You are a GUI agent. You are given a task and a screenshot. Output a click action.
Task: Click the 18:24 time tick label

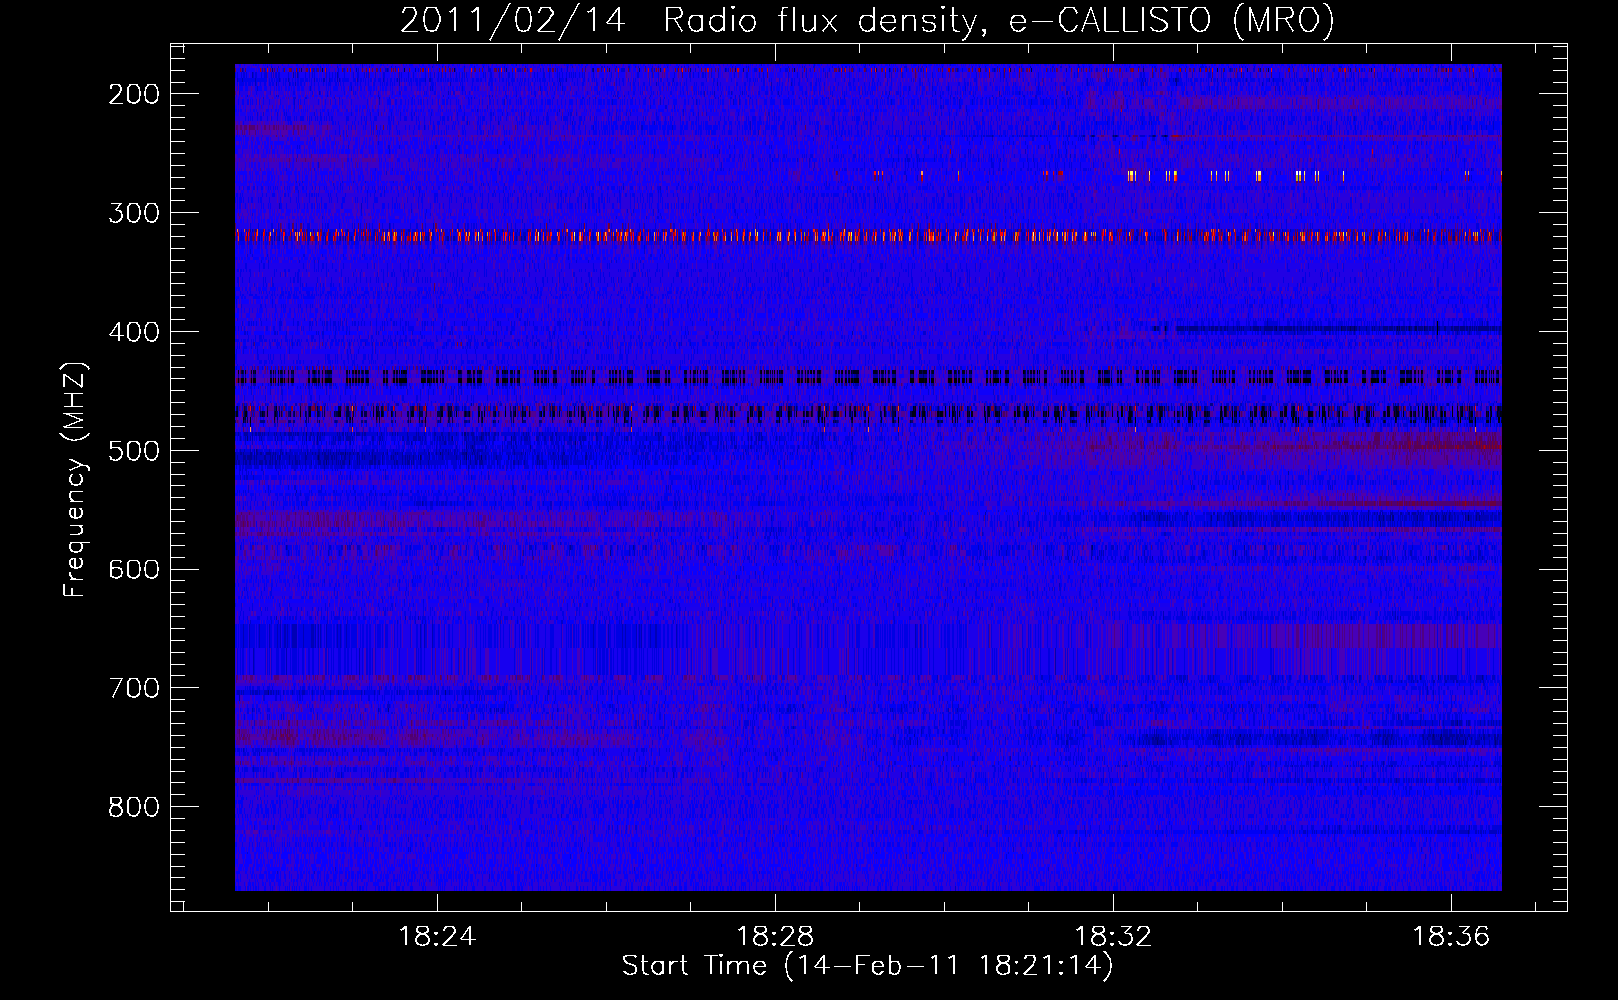pos(437,937)
